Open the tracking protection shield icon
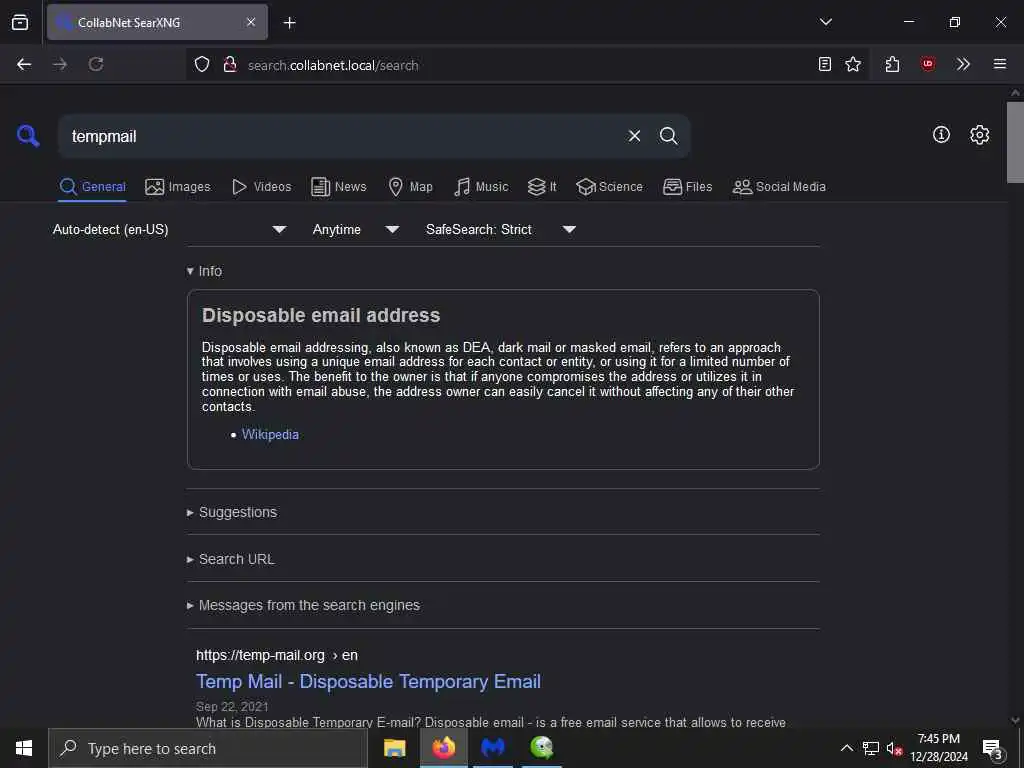This screenshot has width=1024, height=768. pos(202,64)
